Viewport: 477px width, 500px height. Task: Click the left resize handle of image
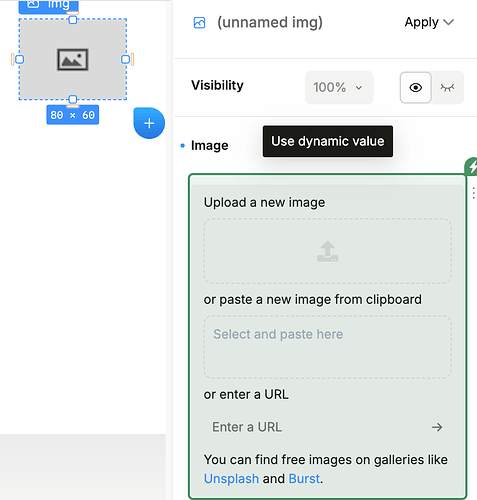(19, 59)
